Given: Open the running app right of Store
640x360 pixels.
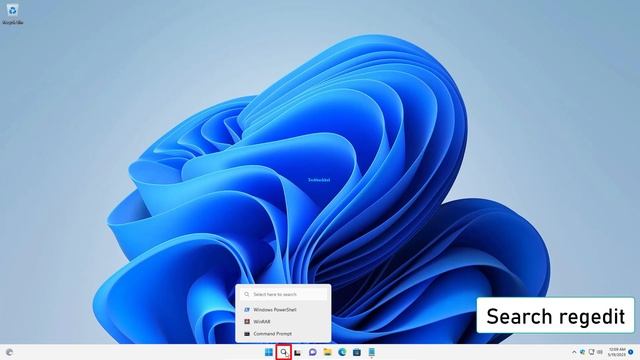Looking at the screenshot, I should [371, 352].
